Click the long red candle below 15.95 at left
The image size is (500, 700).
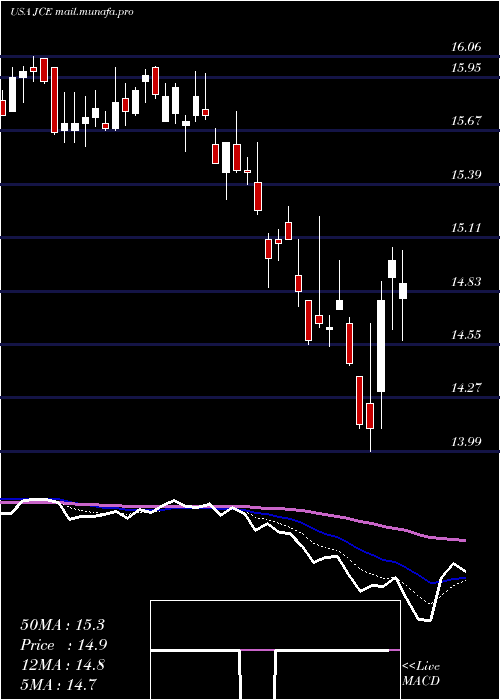(x=54, y=100)
